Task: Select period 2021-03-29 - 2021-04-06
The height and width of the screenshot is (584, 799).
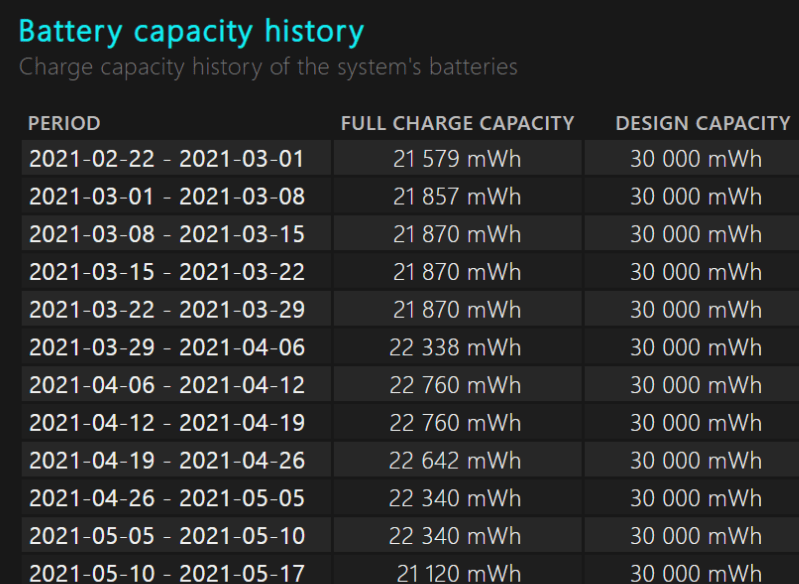Action: pos(167,347)
